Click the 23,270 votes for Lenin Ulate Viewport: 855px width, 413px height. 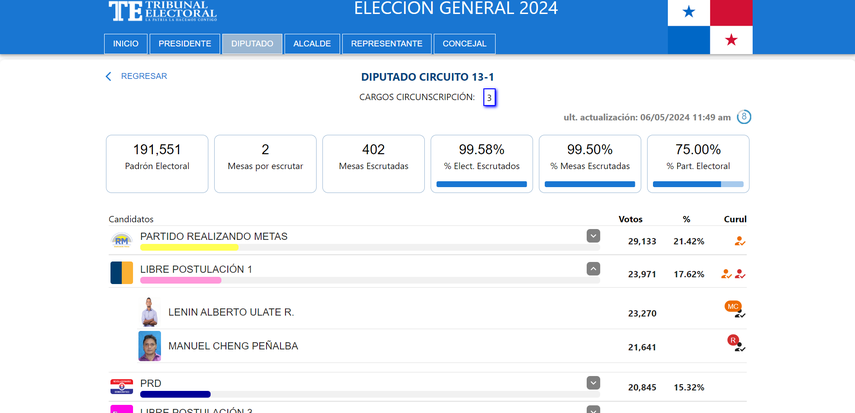click(642, 314)
